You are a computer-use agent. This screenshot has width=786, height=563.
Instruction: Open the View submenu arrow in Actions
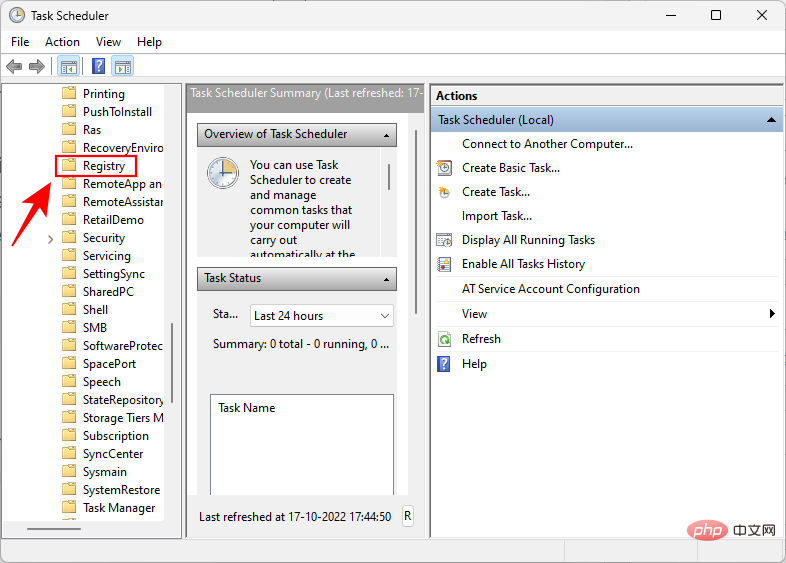tap(772, 314)
